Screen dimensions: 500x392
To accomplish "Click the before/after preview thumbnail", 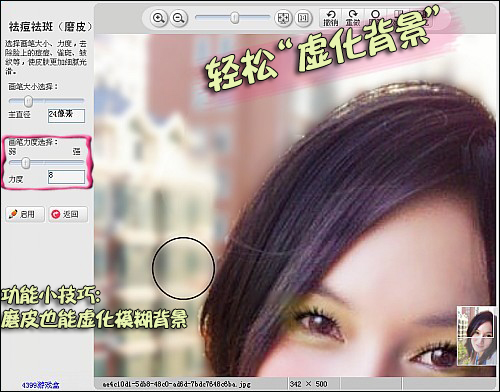I will point(476,336).
